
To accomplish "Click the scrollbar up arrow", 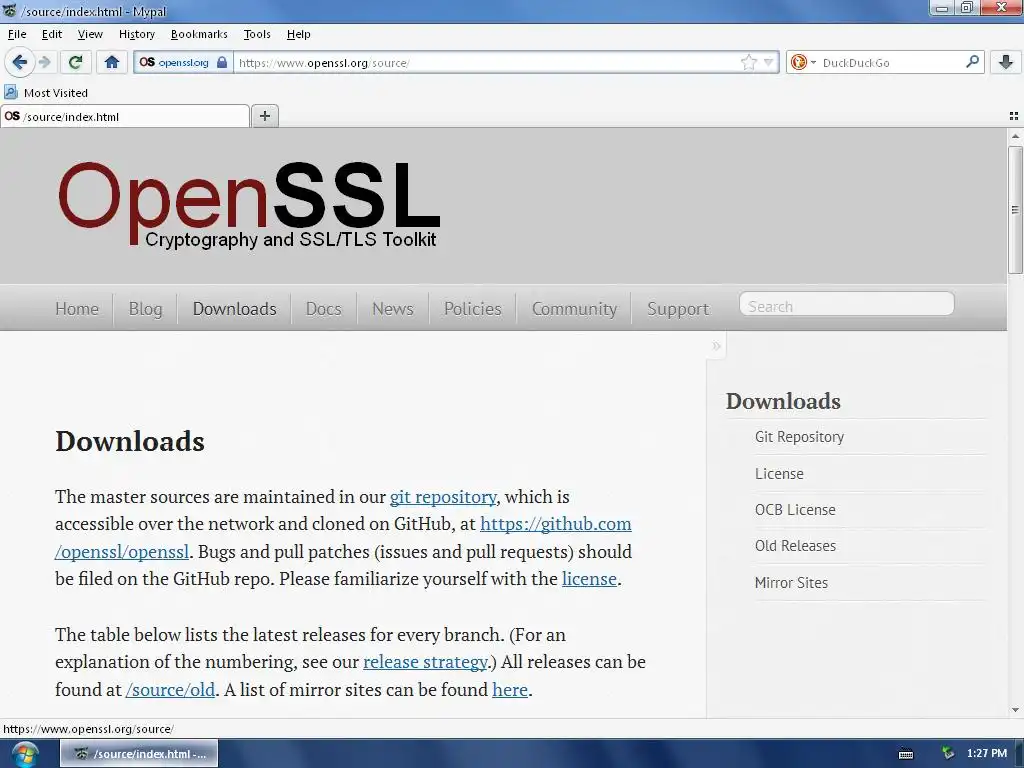I will (1015, 136).
